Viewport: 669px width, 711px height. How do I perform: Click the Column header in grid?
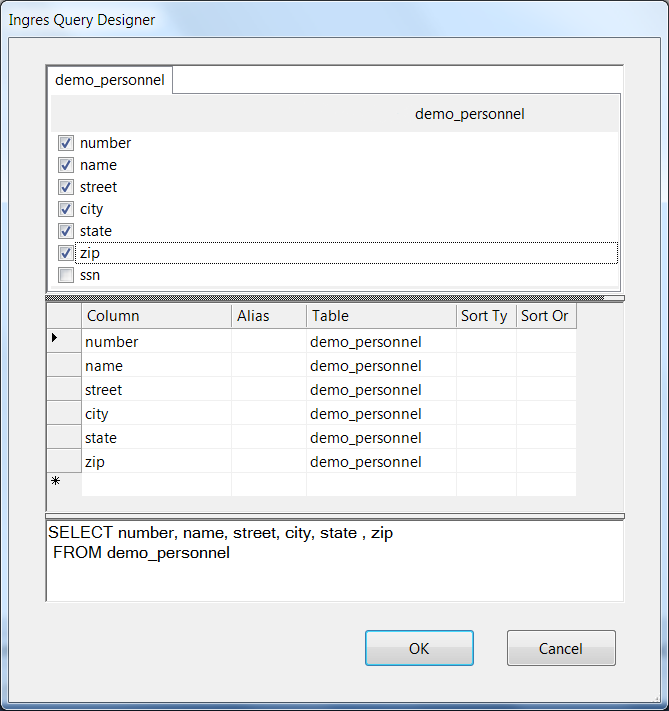point(156,316)
